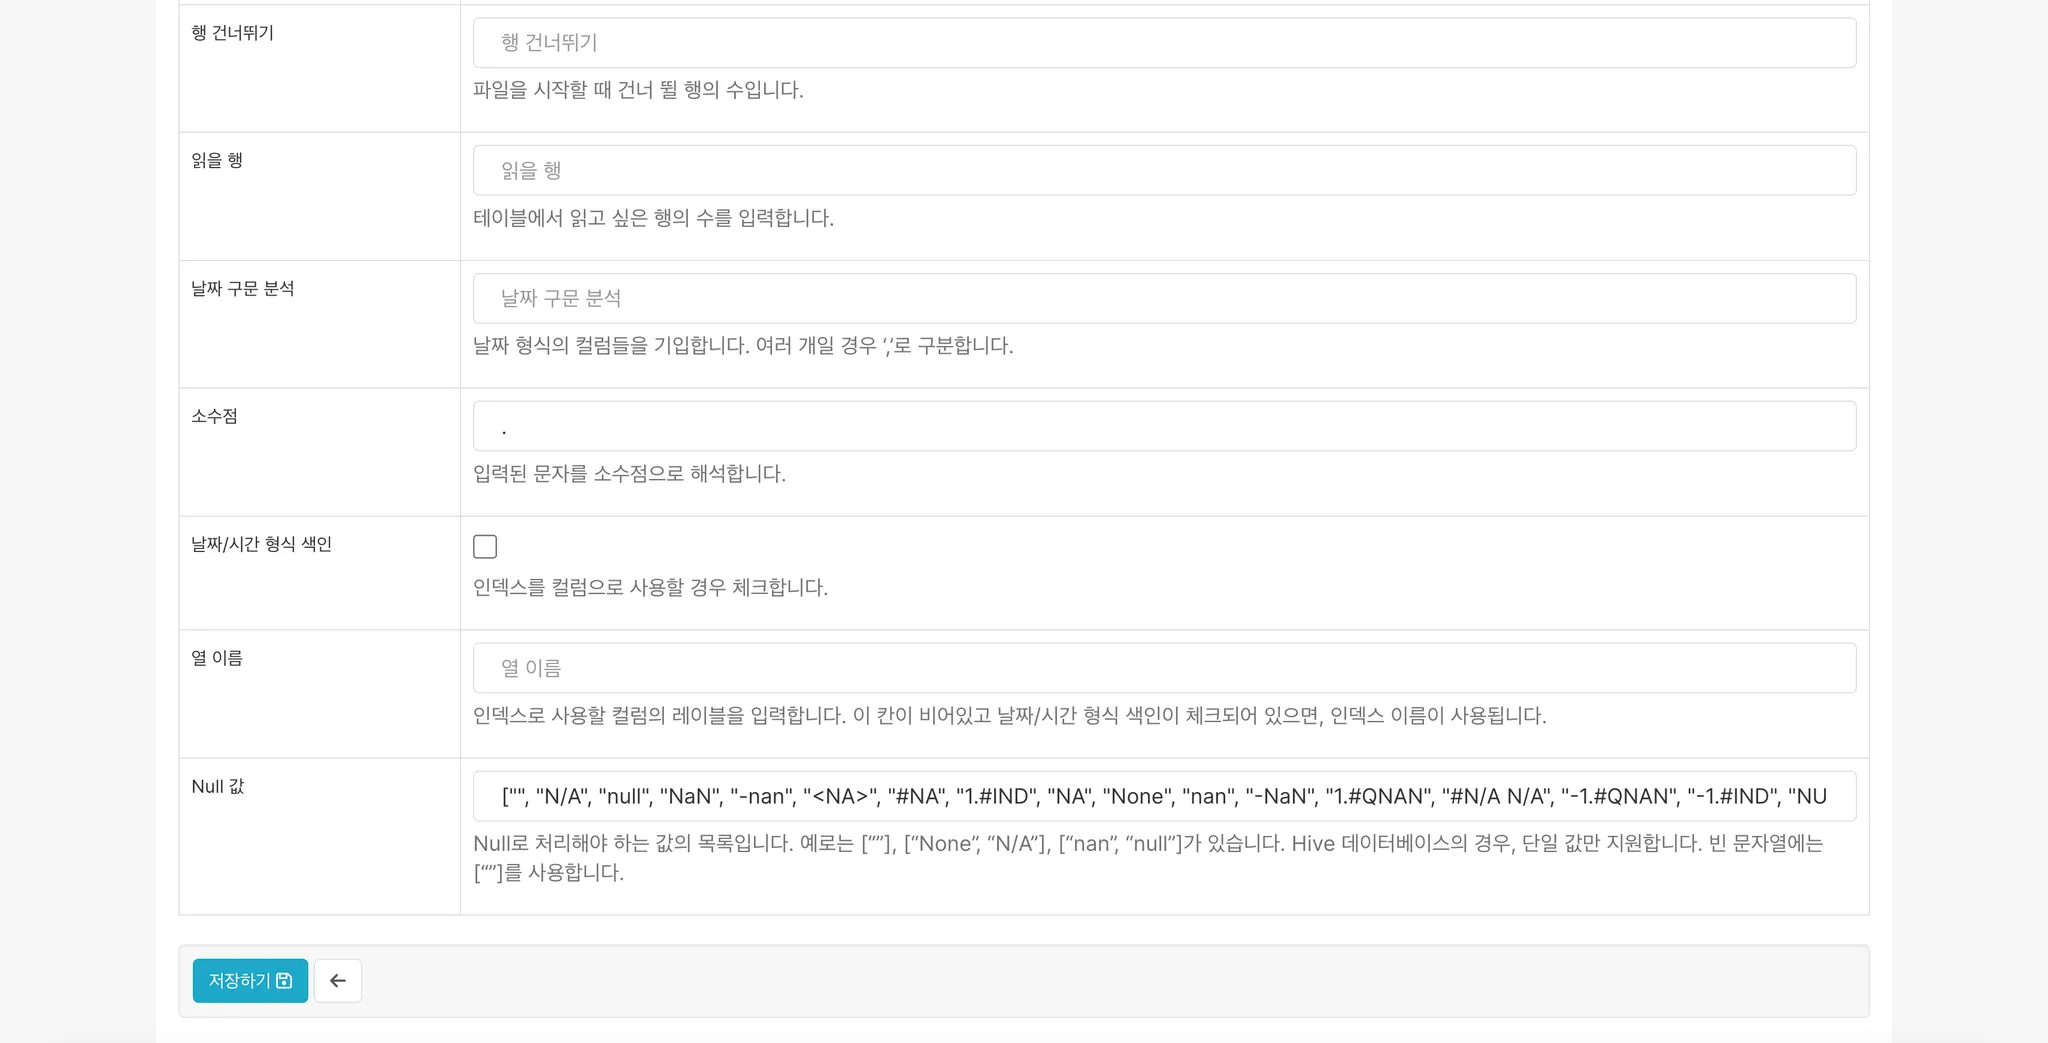
Task: Click into the 읽을 행 text box
Action: [1164, 171]
